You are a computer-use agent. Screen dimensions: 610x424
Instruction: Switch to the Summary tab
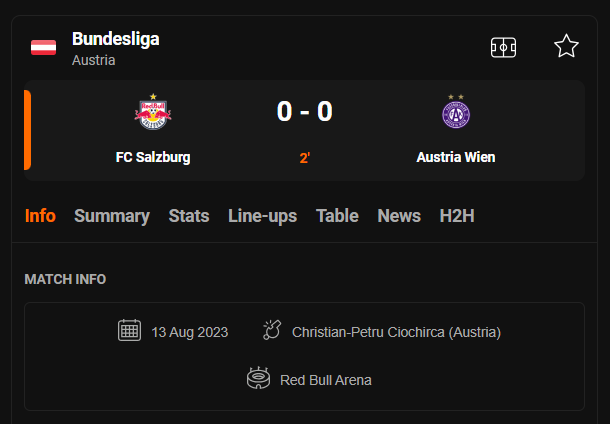[112, 216]
